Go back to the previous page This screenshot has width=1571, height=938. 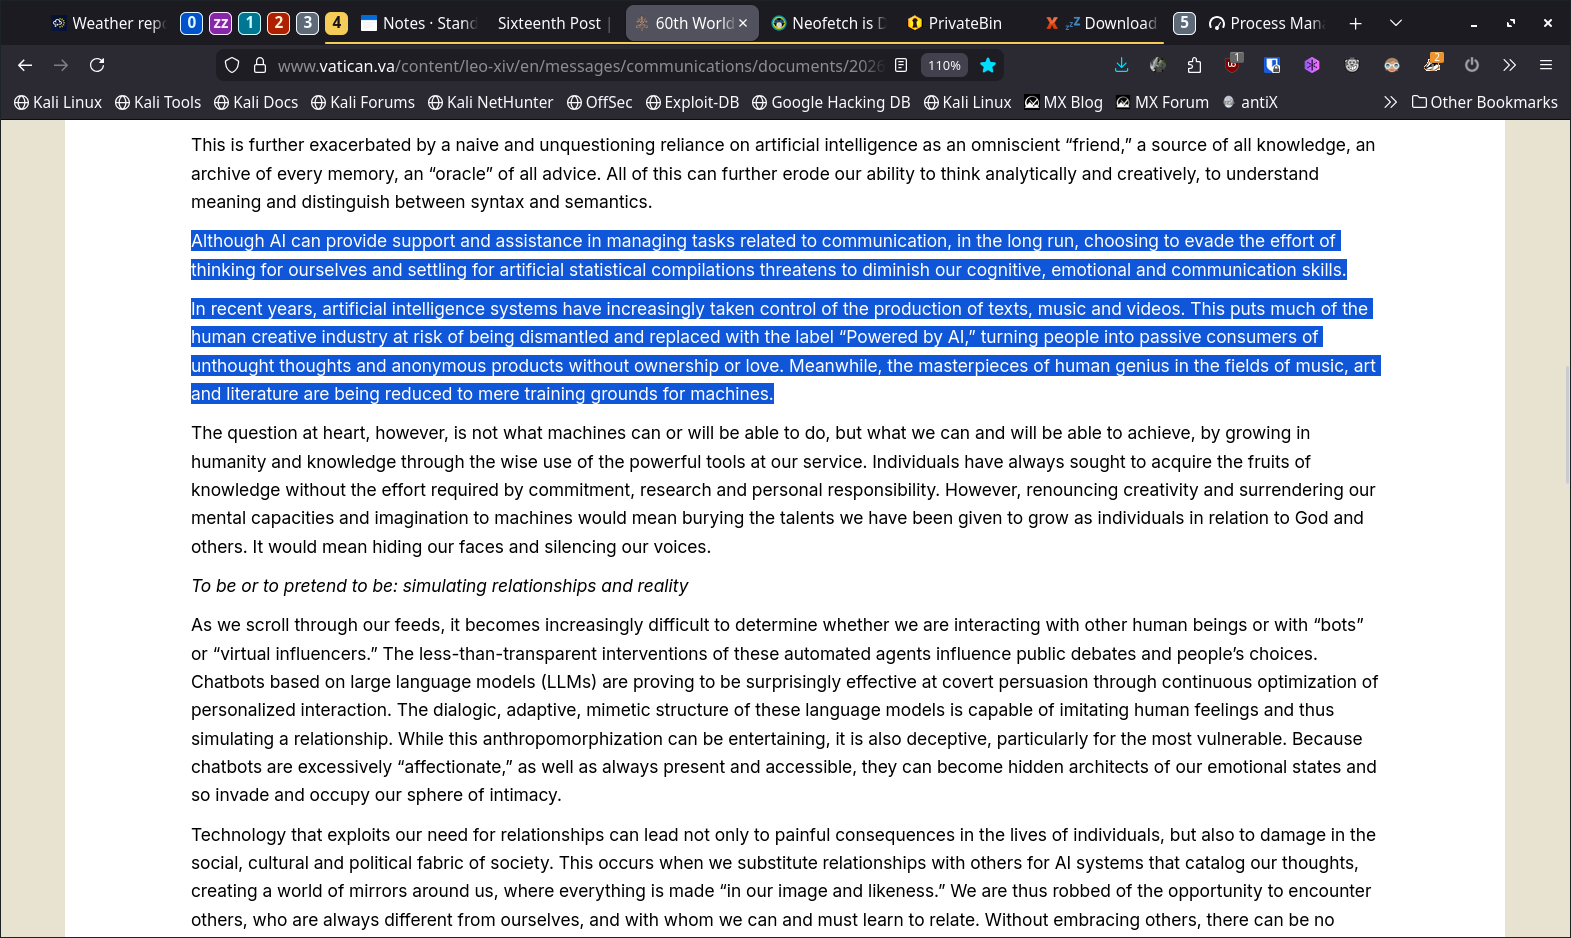click(25, 65)
